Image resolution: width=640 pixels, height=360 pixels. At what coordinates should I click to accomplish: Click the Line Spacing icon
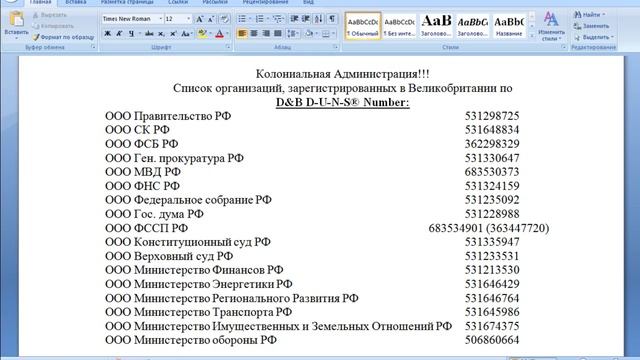[x=292, y=33]
